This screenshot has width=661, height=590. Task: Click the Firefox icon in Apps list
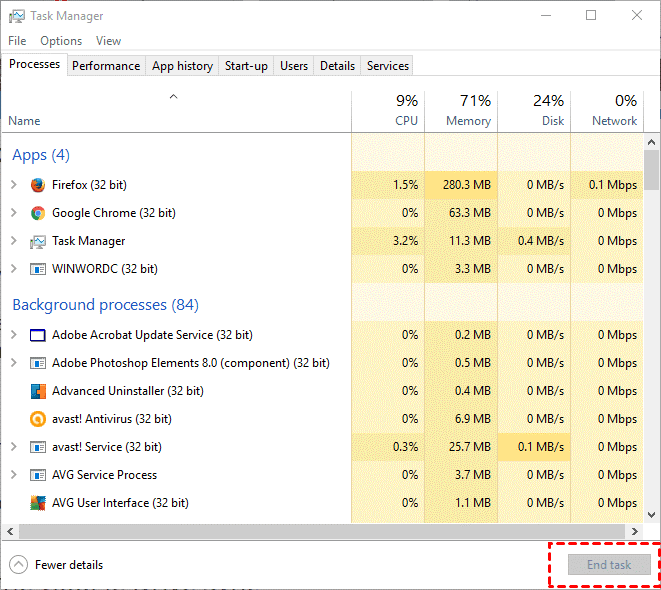click(38, 185)
